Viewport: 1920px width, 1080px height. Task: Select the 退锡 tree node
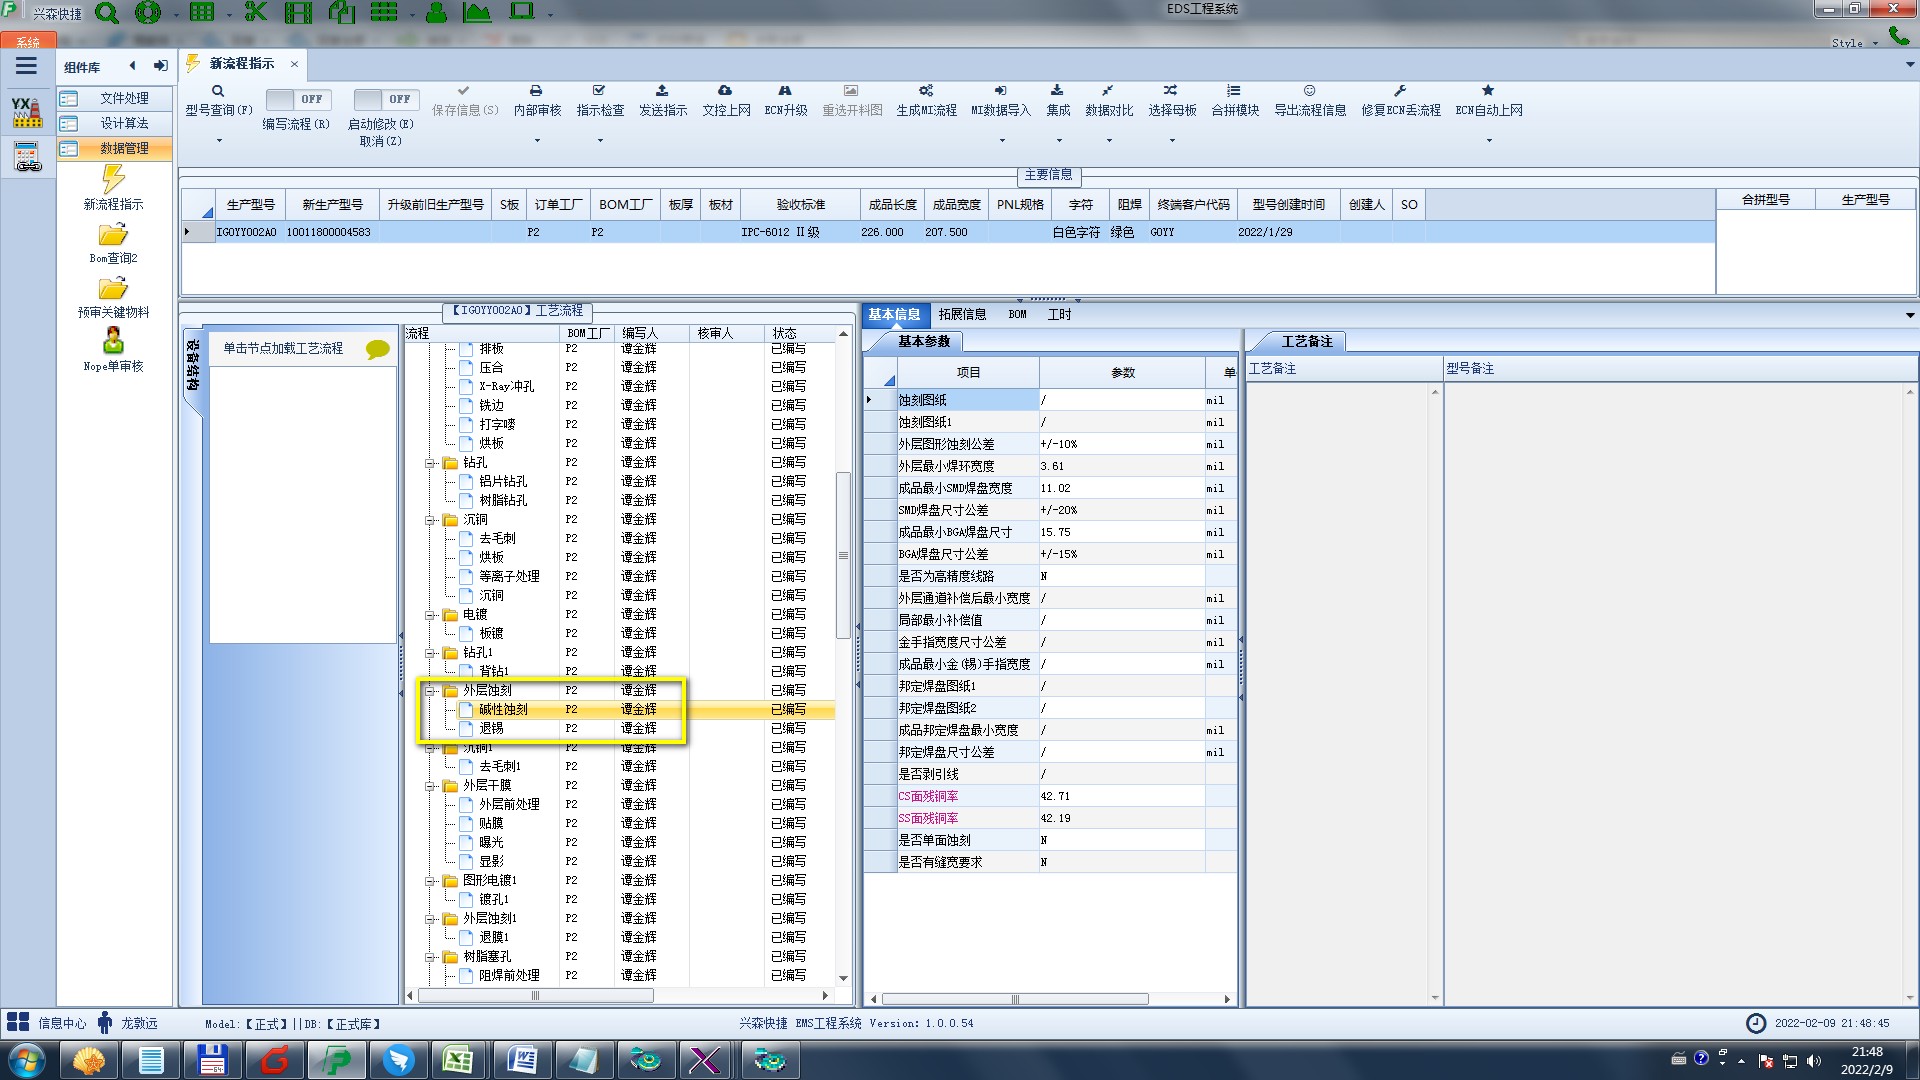(x=491, y=729)
